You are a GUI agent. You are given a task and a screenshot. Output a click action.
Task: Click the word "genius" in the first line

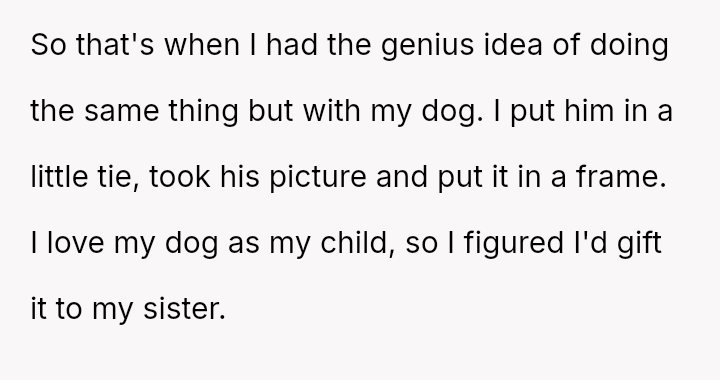(x=428, y=46)
